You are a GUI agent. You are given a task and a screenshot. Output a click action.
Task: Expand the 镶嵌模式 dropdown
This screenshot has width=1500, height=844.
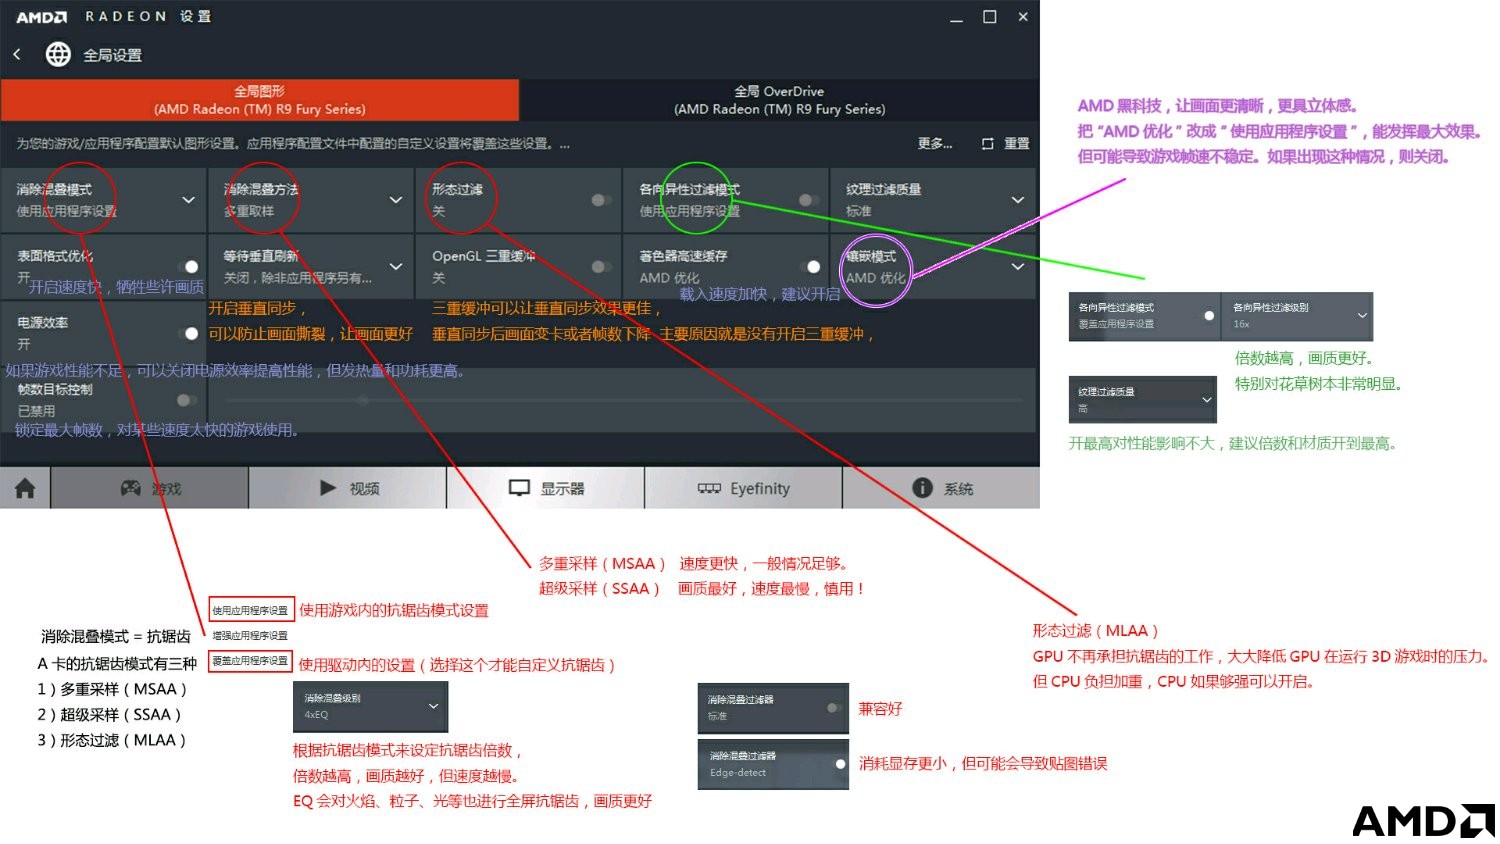coord(1018,267)
